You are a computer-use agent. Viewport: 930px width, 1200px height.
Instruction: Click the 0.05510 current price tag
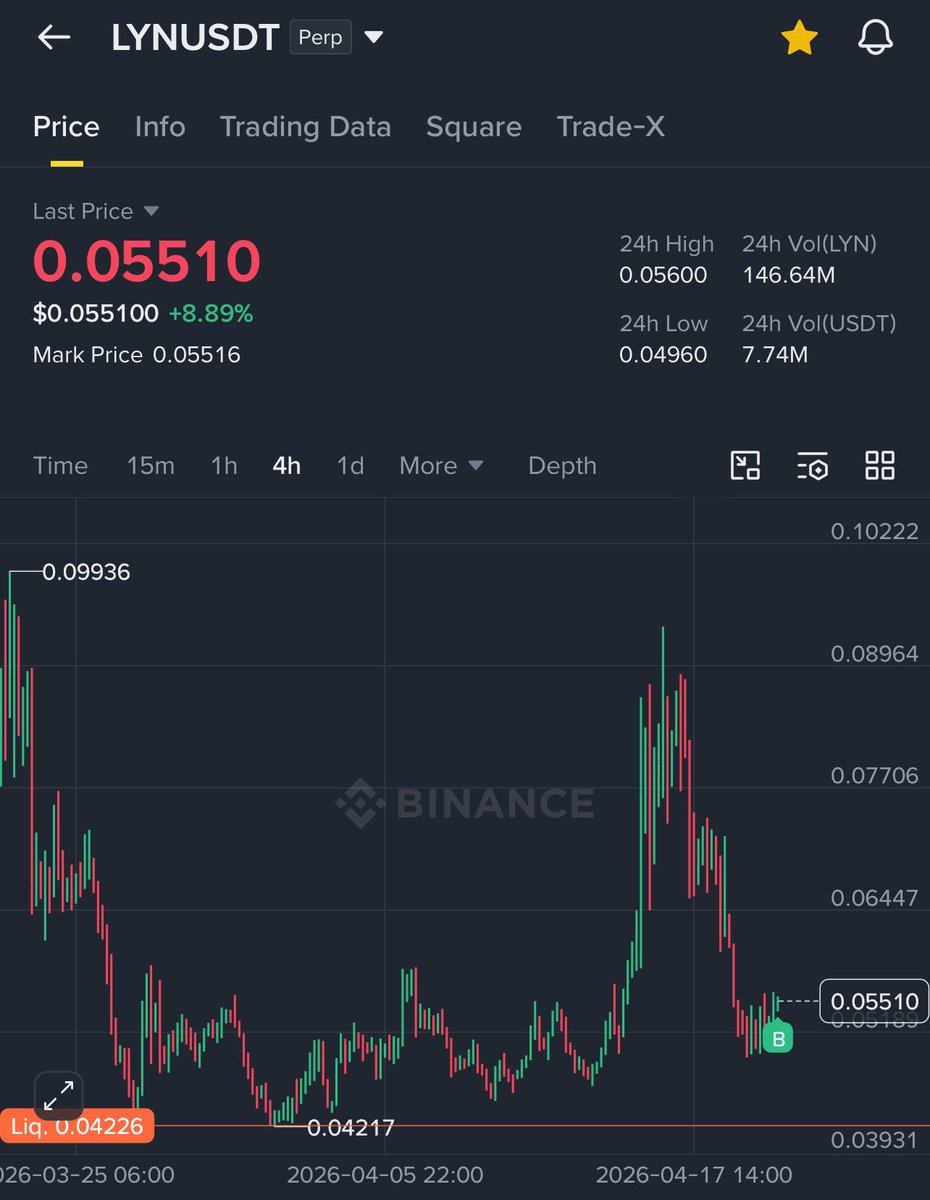874,1001
